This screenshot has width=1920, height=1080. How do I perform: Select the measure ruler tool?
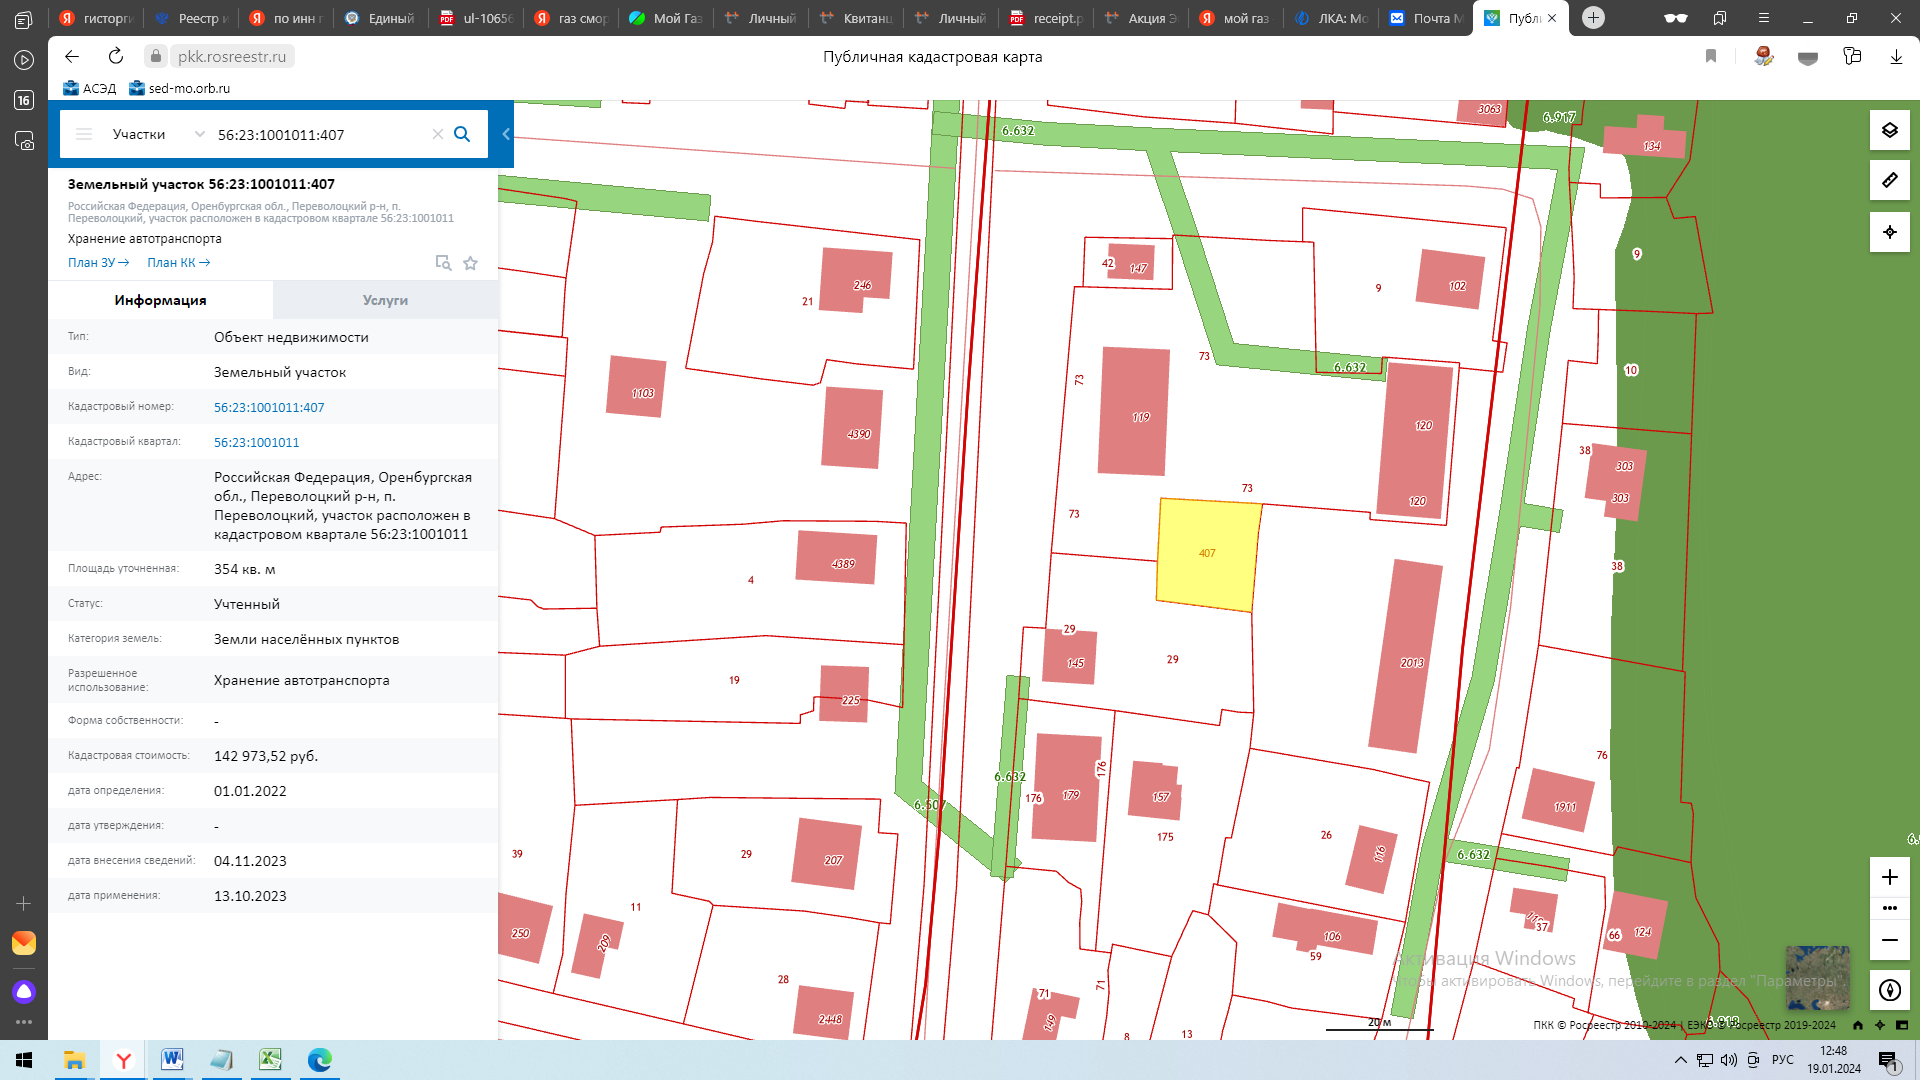click(1889, 181)
